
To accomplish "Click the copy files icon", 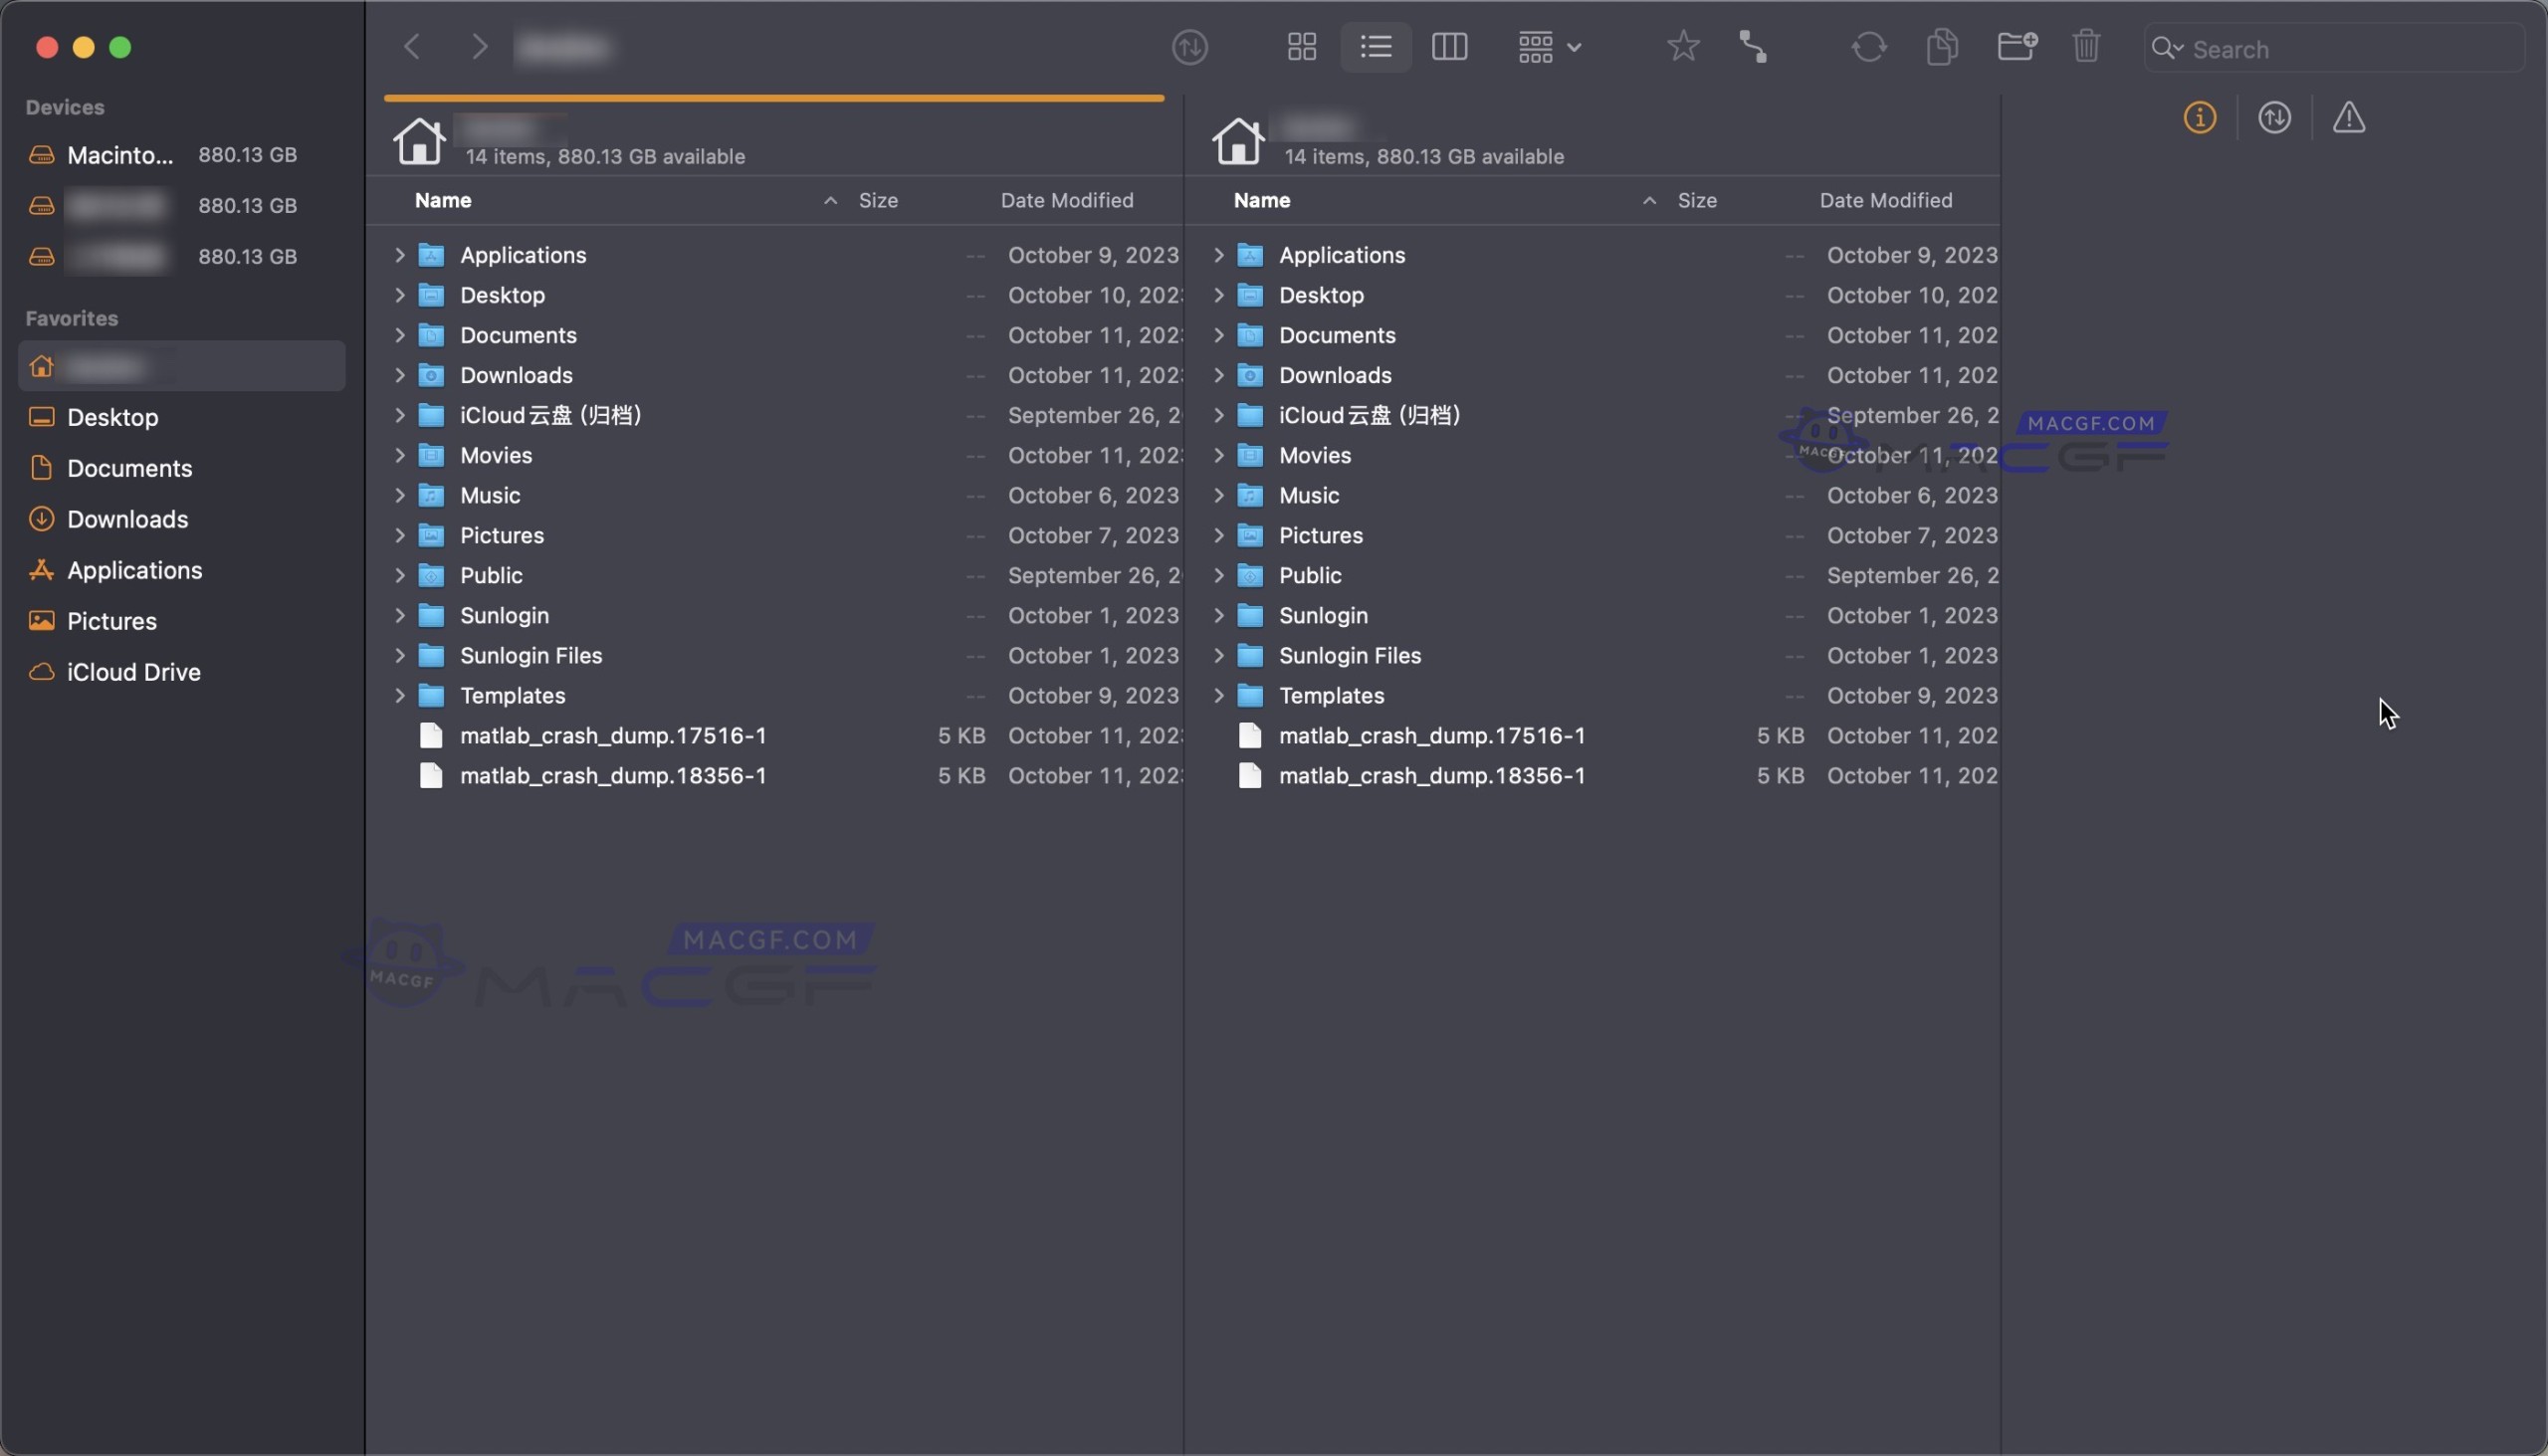I will tap(1941, 47).
